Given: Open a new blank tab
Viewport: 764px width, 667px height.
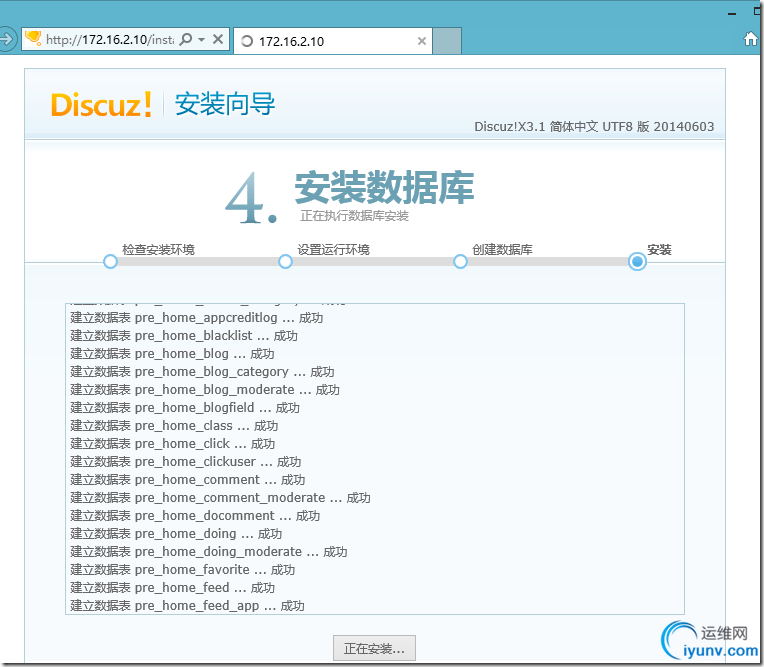Looking at the screenshot, I should click(x=447, y=41).
